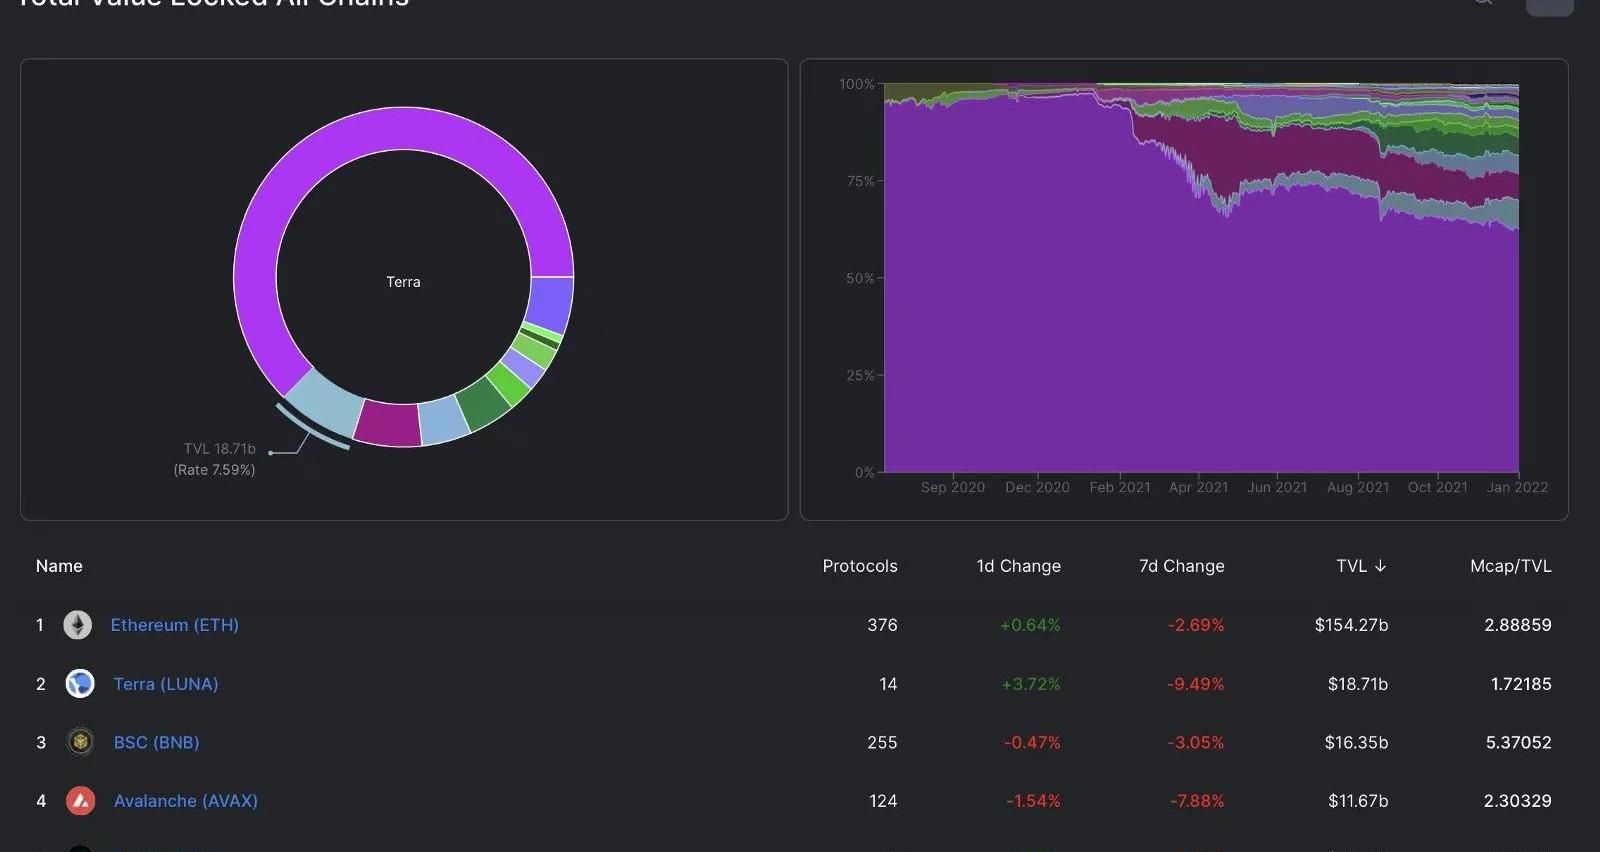This screenshot has width=1600, height=852.
Task: Click the Jan 2022 axis label
Action: coord(1517,487)
